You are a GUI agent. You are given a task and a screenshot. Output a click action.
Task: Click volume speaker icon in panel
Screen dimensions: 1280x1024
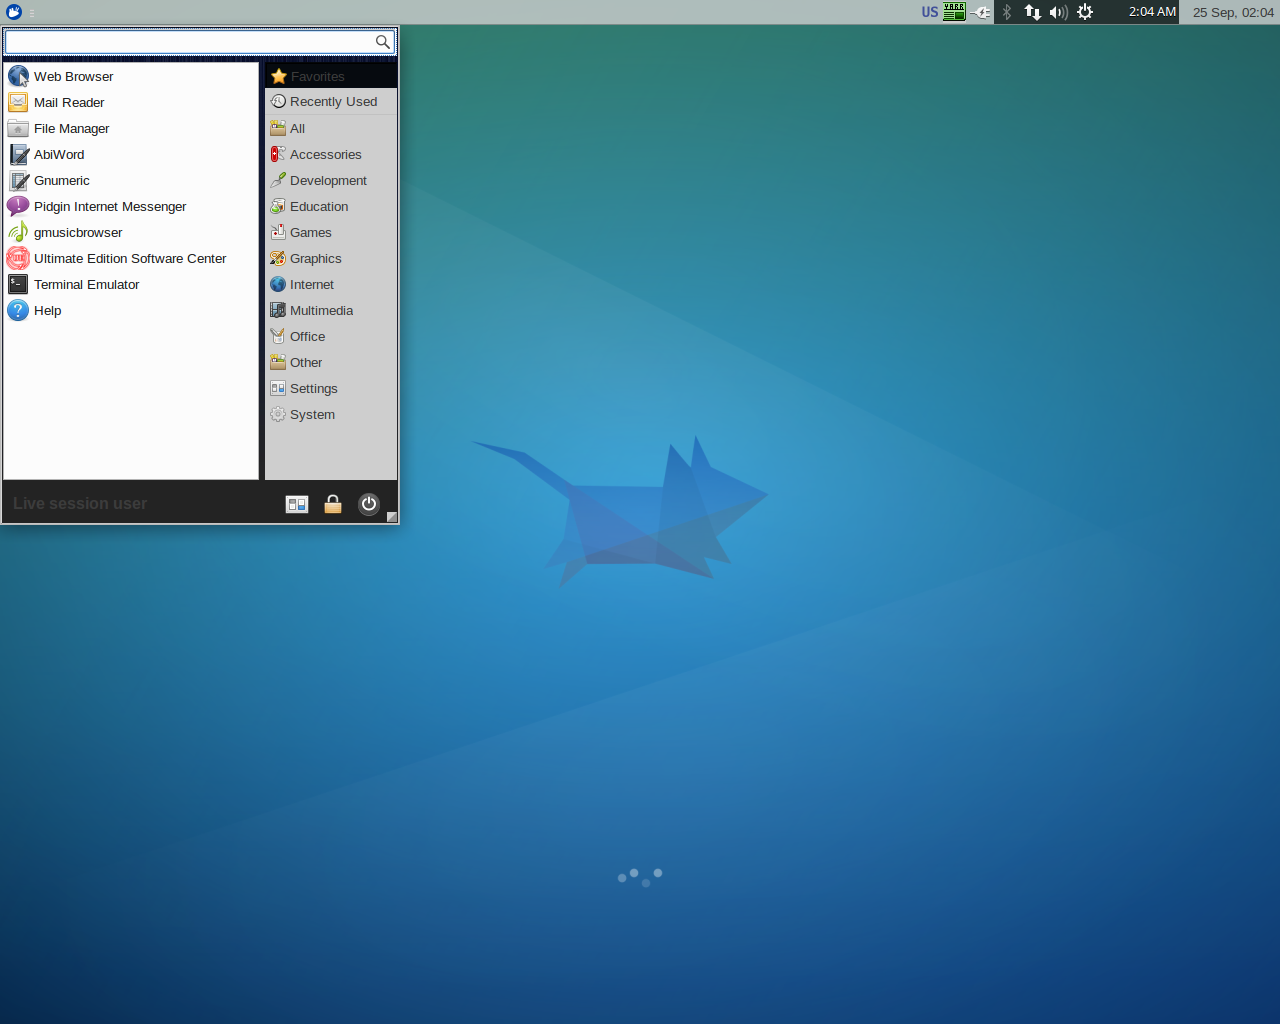(x=1059, y=12)
